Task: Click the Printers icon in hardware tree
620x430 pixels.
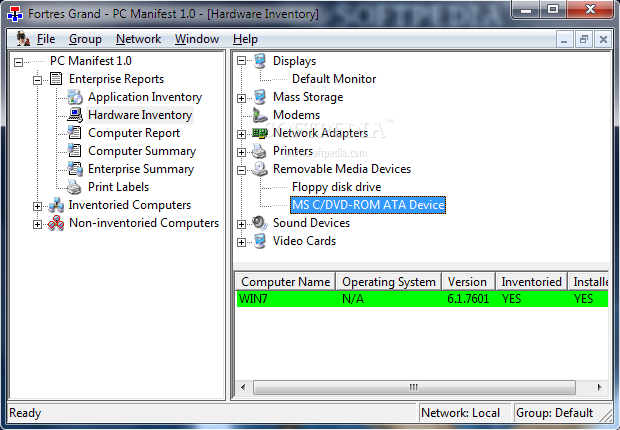Action: 259,151
